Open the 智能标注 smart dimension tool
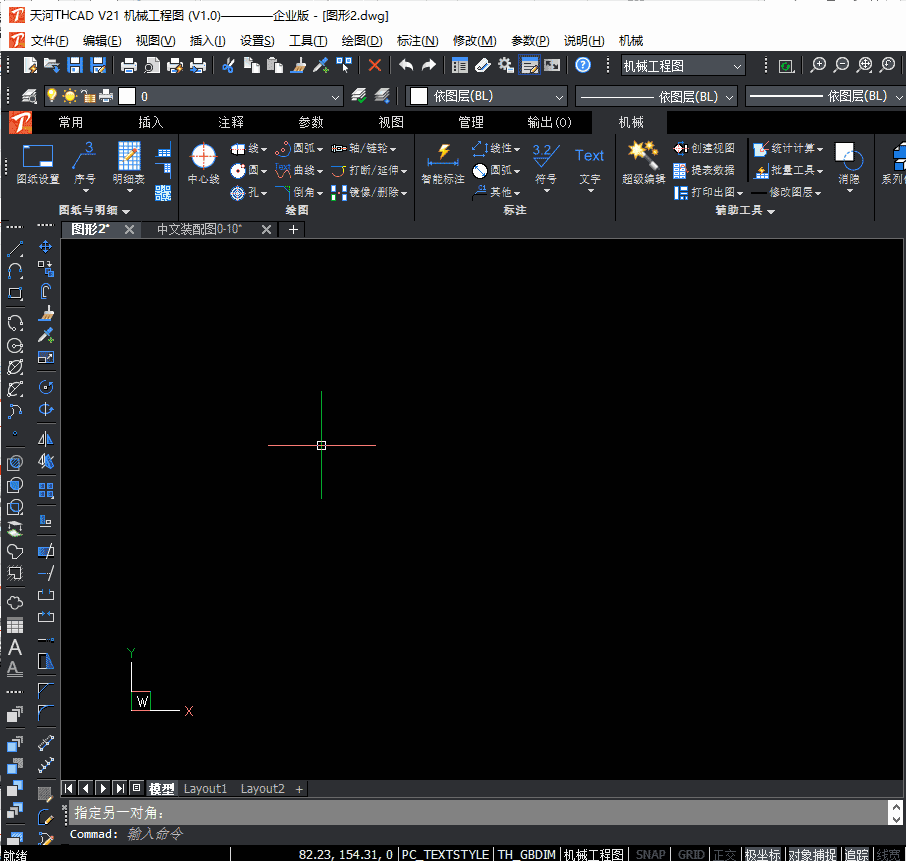Image resolution: width=906 pixels, height=861 pixels. (443, 164)
